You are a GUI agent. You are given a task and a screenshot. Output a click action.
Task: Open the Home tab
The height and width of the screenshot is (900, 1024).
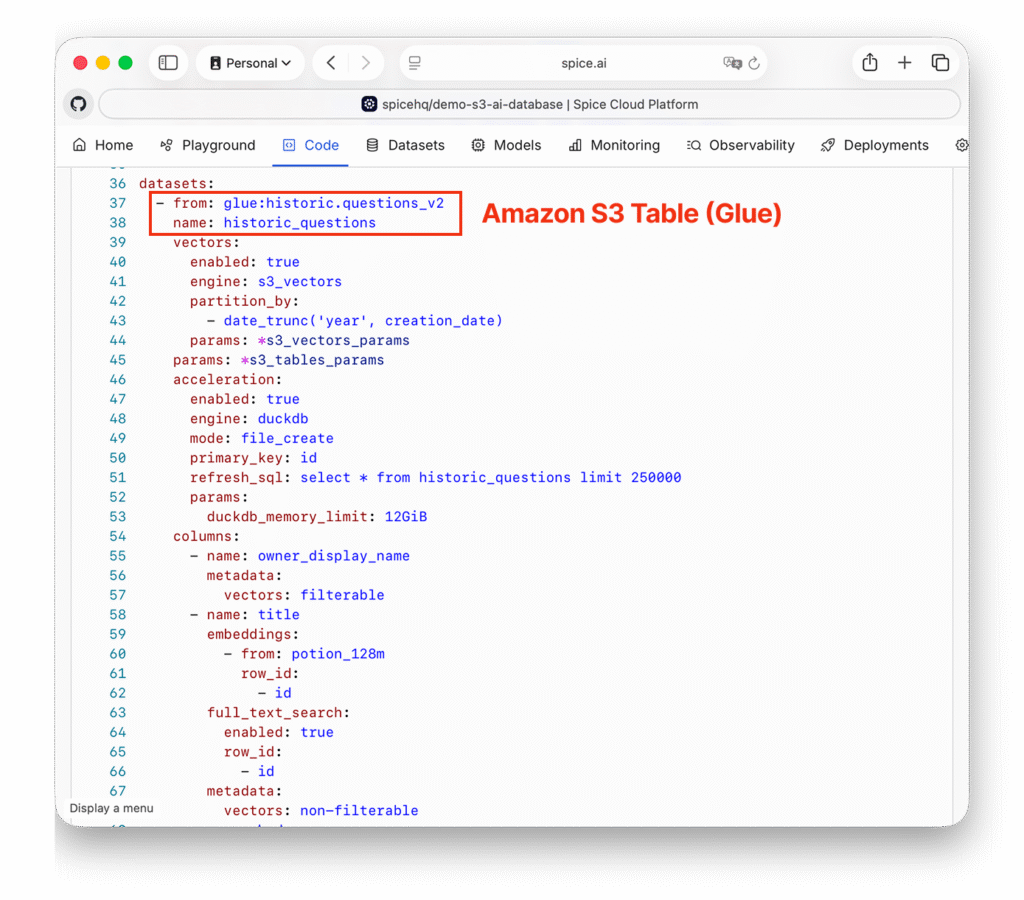pos(103,145)
